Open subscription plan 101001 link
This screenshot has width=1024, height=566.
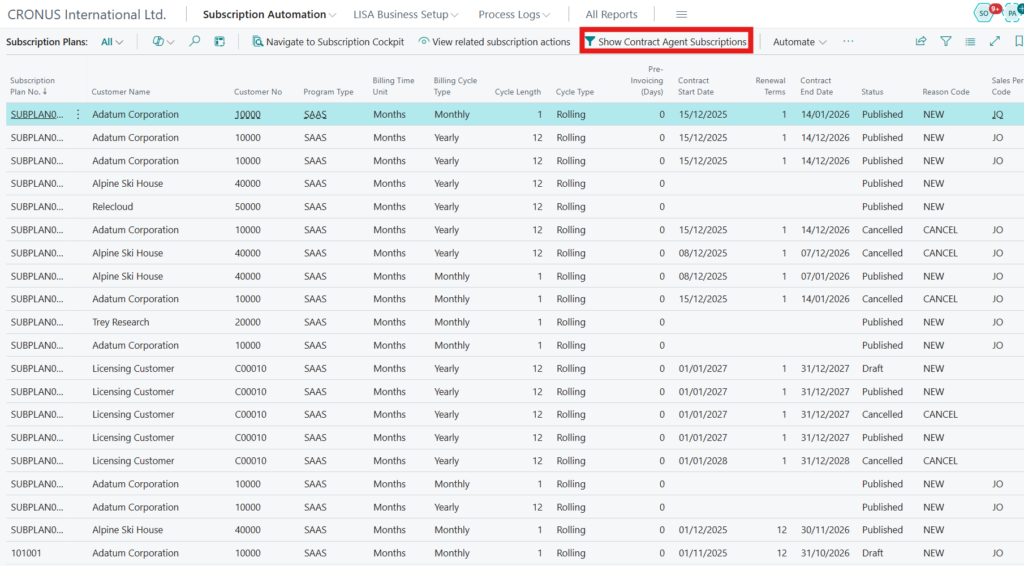tap(25, 553)
